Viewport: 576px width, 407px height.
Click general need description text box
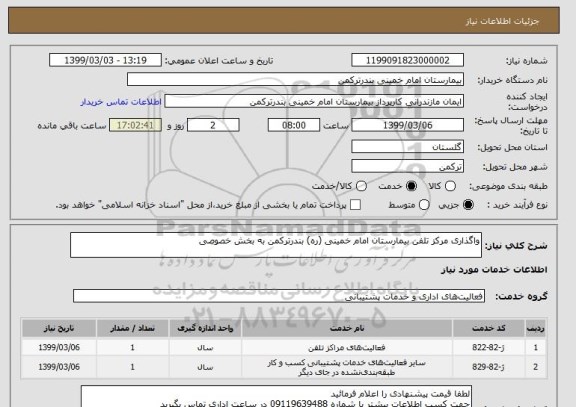pyautogui.click(x=276, y=245)
